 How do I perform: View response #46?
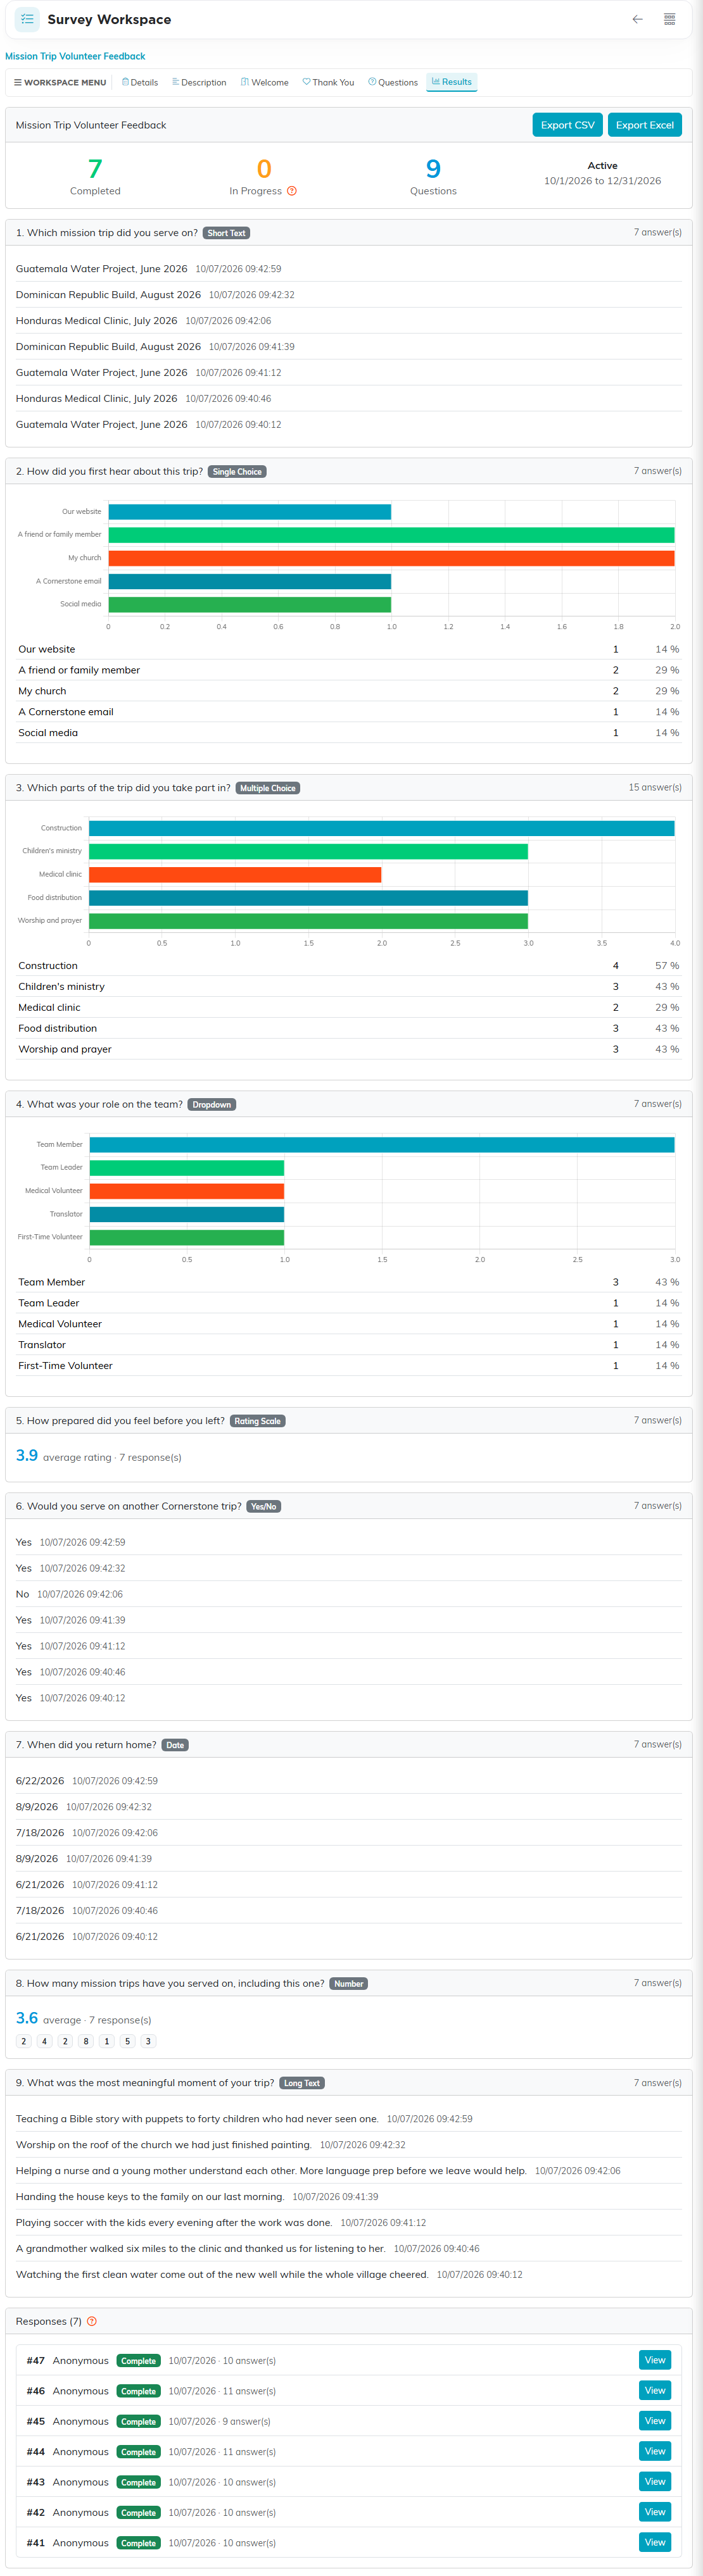coord(655,2390)
